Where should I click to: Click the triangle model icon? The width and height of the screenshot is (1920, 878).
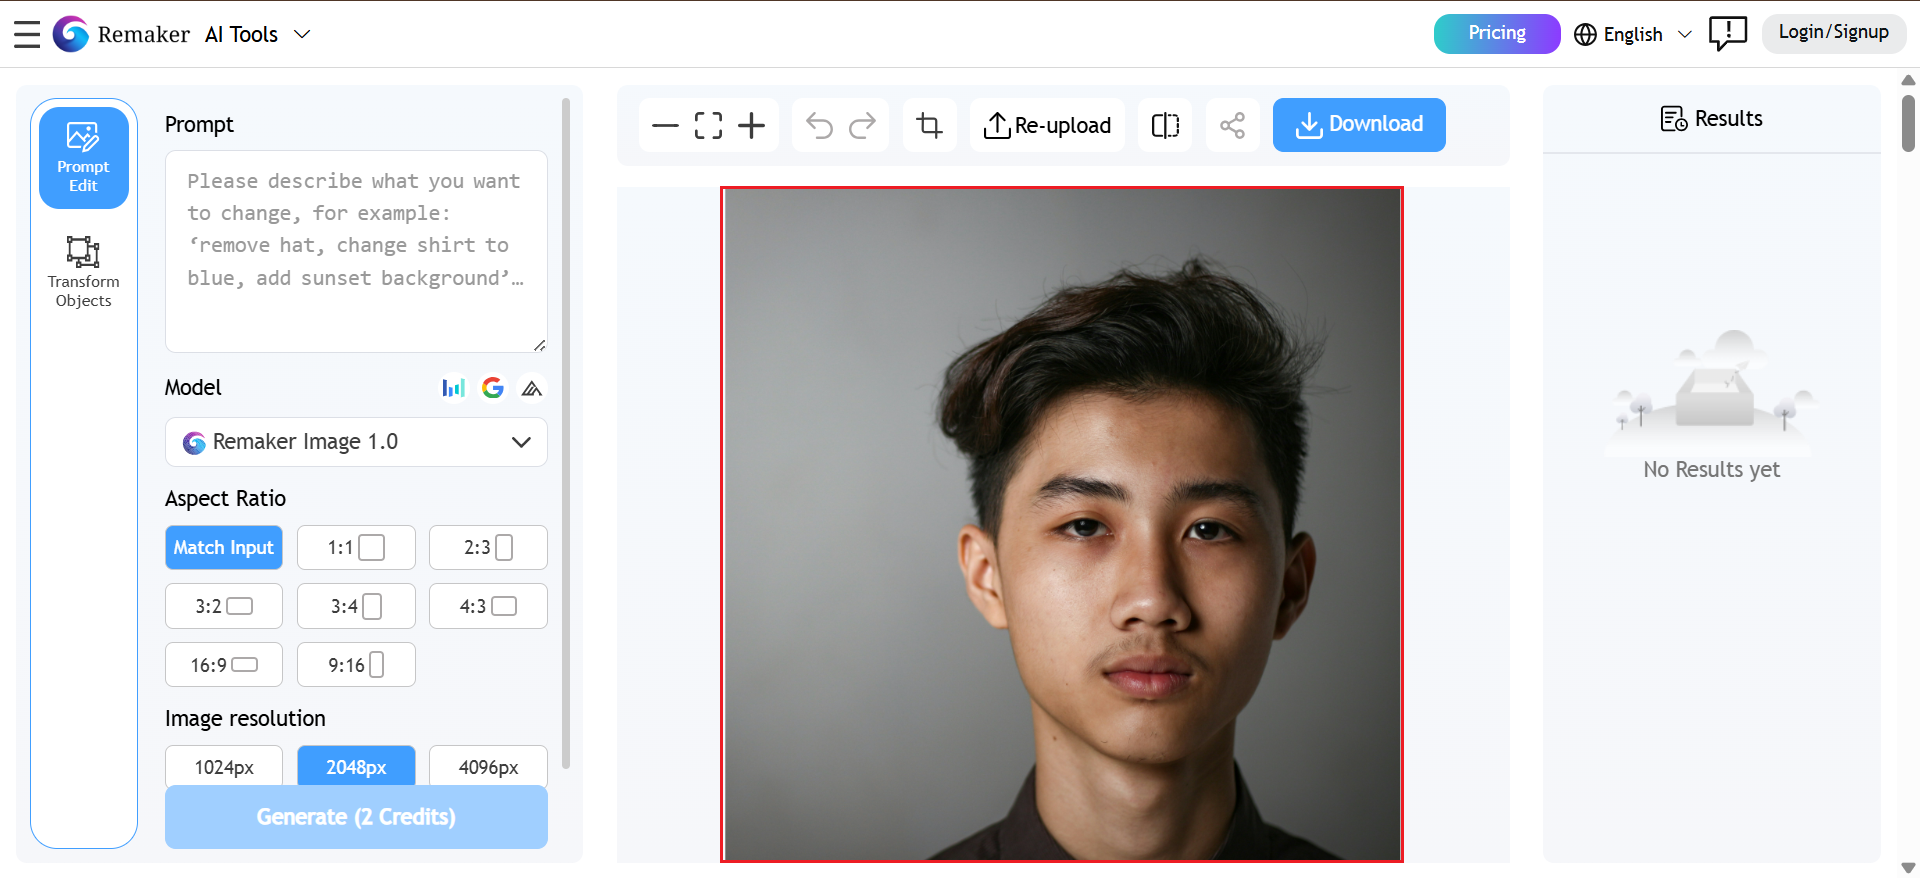(532, 388)
